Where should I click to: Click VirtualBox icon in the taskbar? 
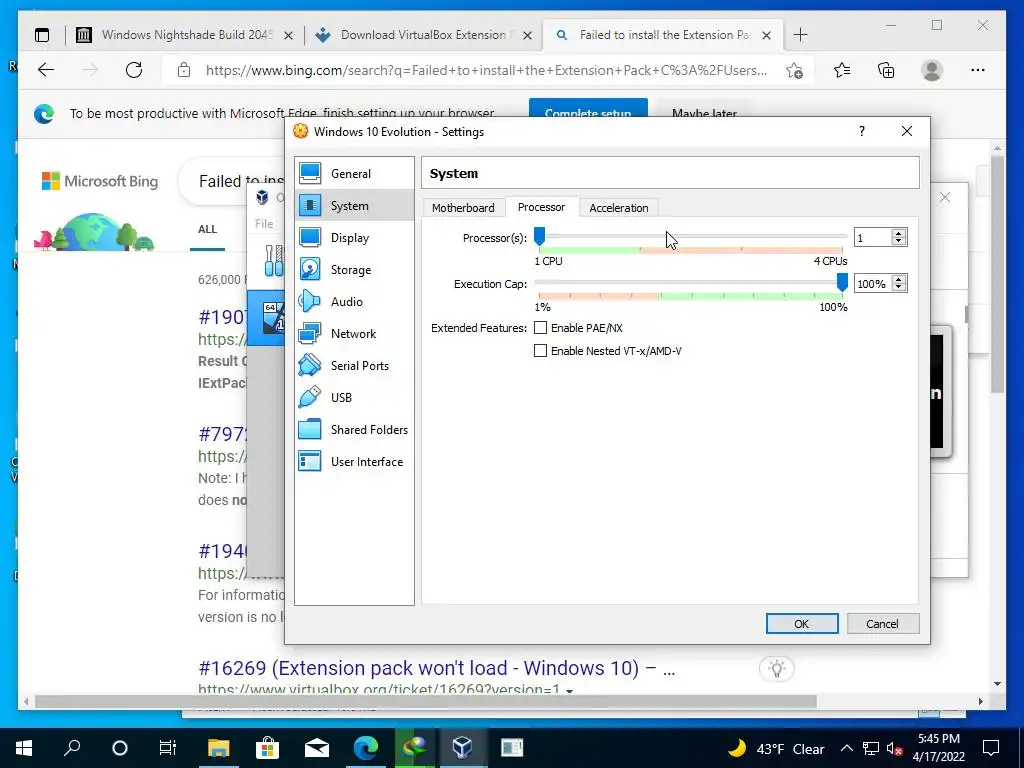462,748
